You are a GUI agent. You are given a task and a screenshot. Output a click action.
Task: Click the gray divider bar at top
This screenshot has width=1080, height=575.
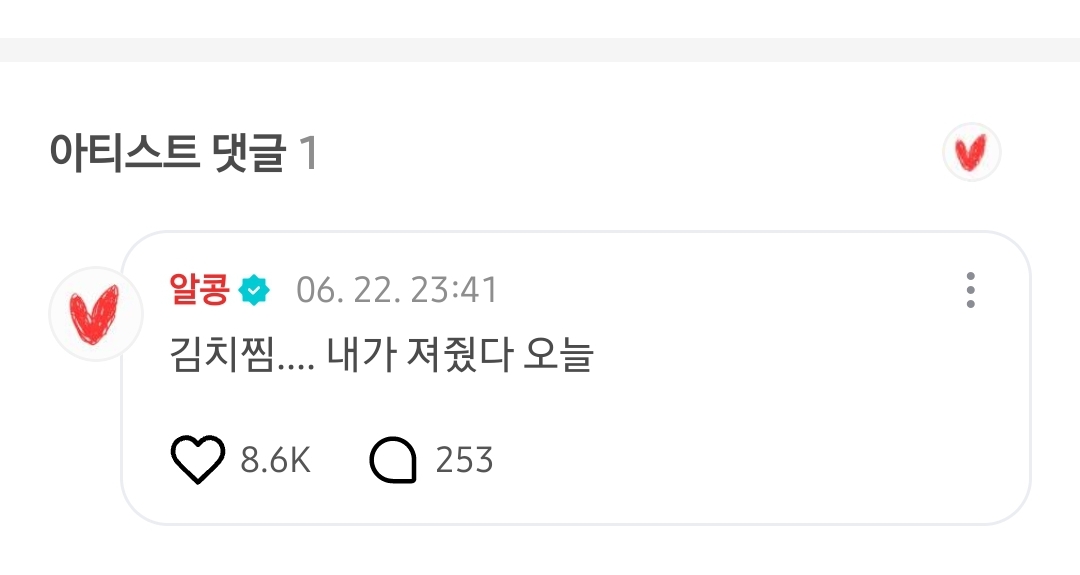[540, 50]
